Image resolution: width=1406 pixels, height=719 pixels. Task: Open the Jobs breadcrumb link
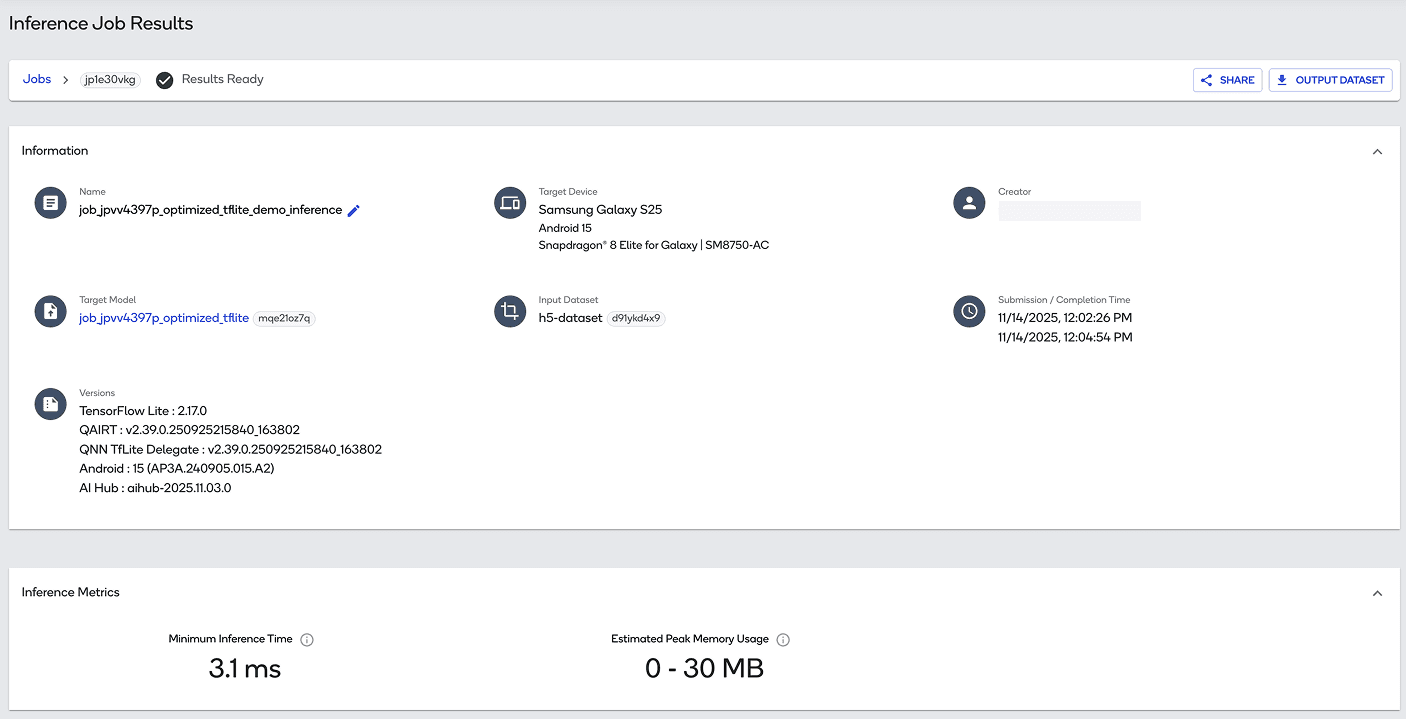point(36,79)
